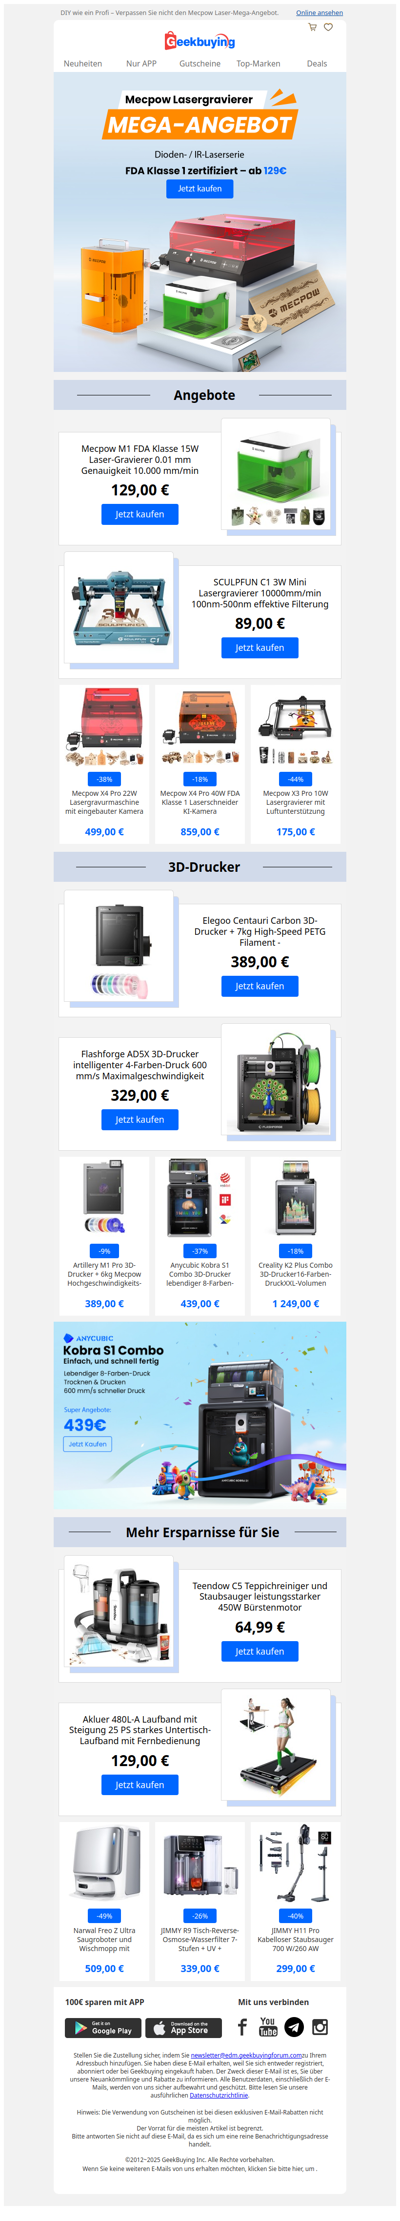Open the Narwal Freo Z Ultra thumbnail
The image size is (400, 2221).
point(105,1863)
